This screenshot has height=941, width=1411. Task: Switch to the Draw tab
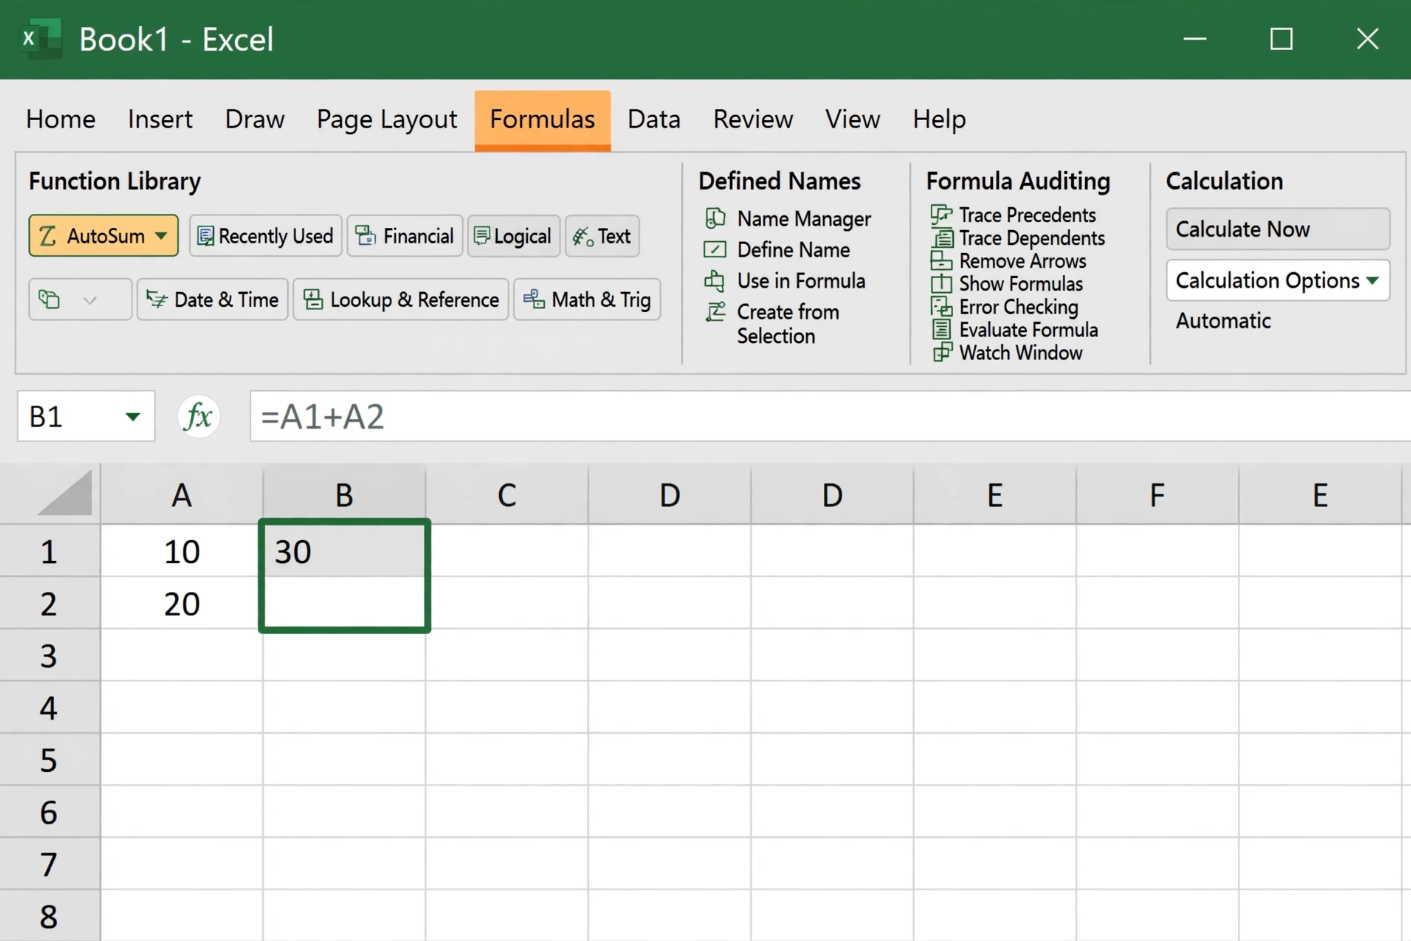[x=255, y=119]
